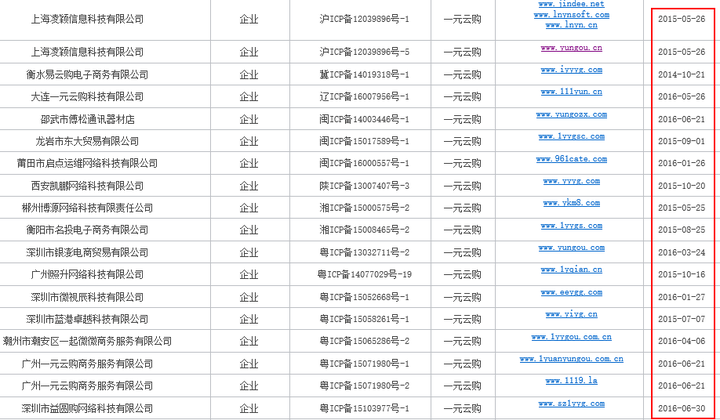Select the record number 粤ICP备15071980号-1
Screen dimensions: 720x420
click(x=364, y=364)
